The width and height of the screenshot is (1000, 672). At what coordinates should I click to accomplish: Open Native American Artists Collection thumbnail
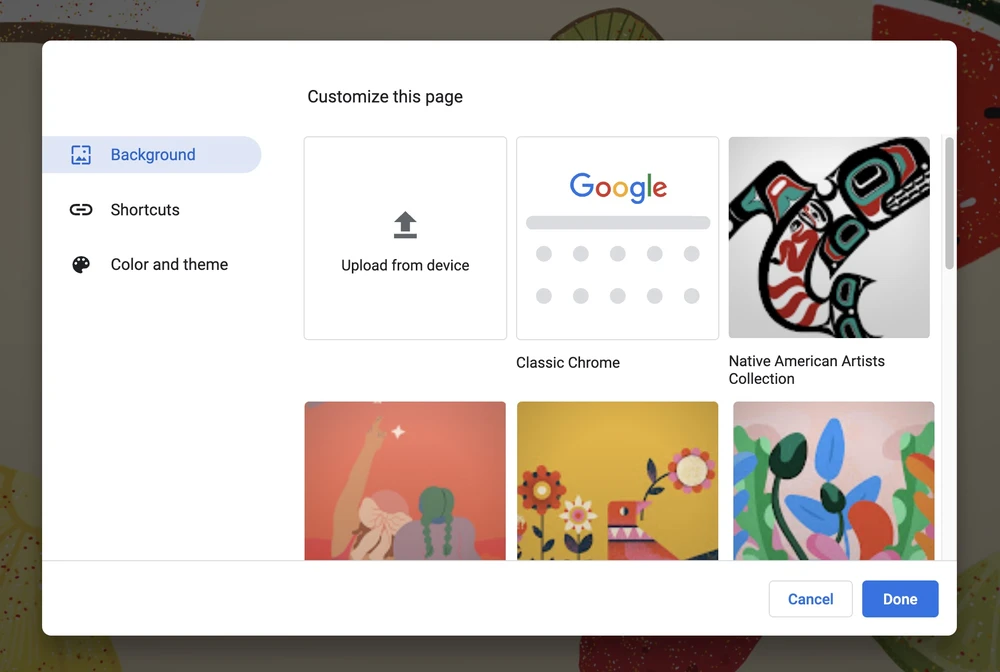[829, 237]
